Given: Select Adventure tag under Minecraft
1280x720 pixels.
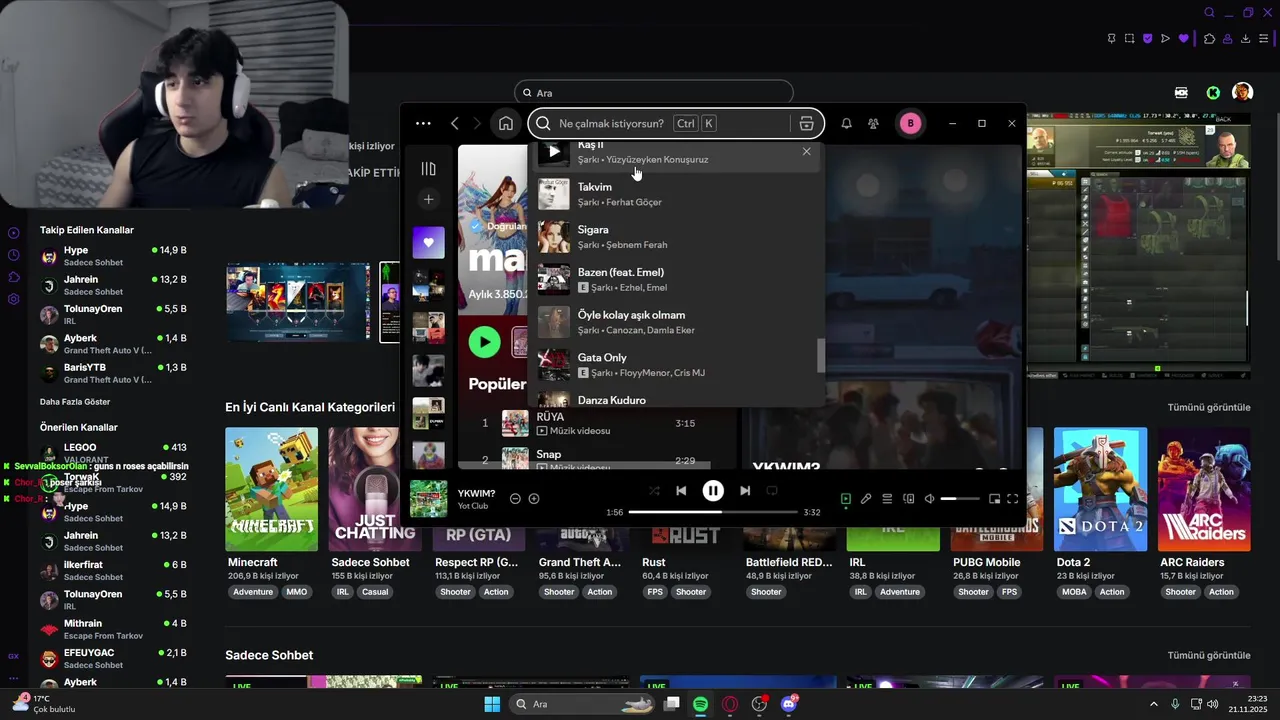Looking at the screenshot, I should point(253,592).
